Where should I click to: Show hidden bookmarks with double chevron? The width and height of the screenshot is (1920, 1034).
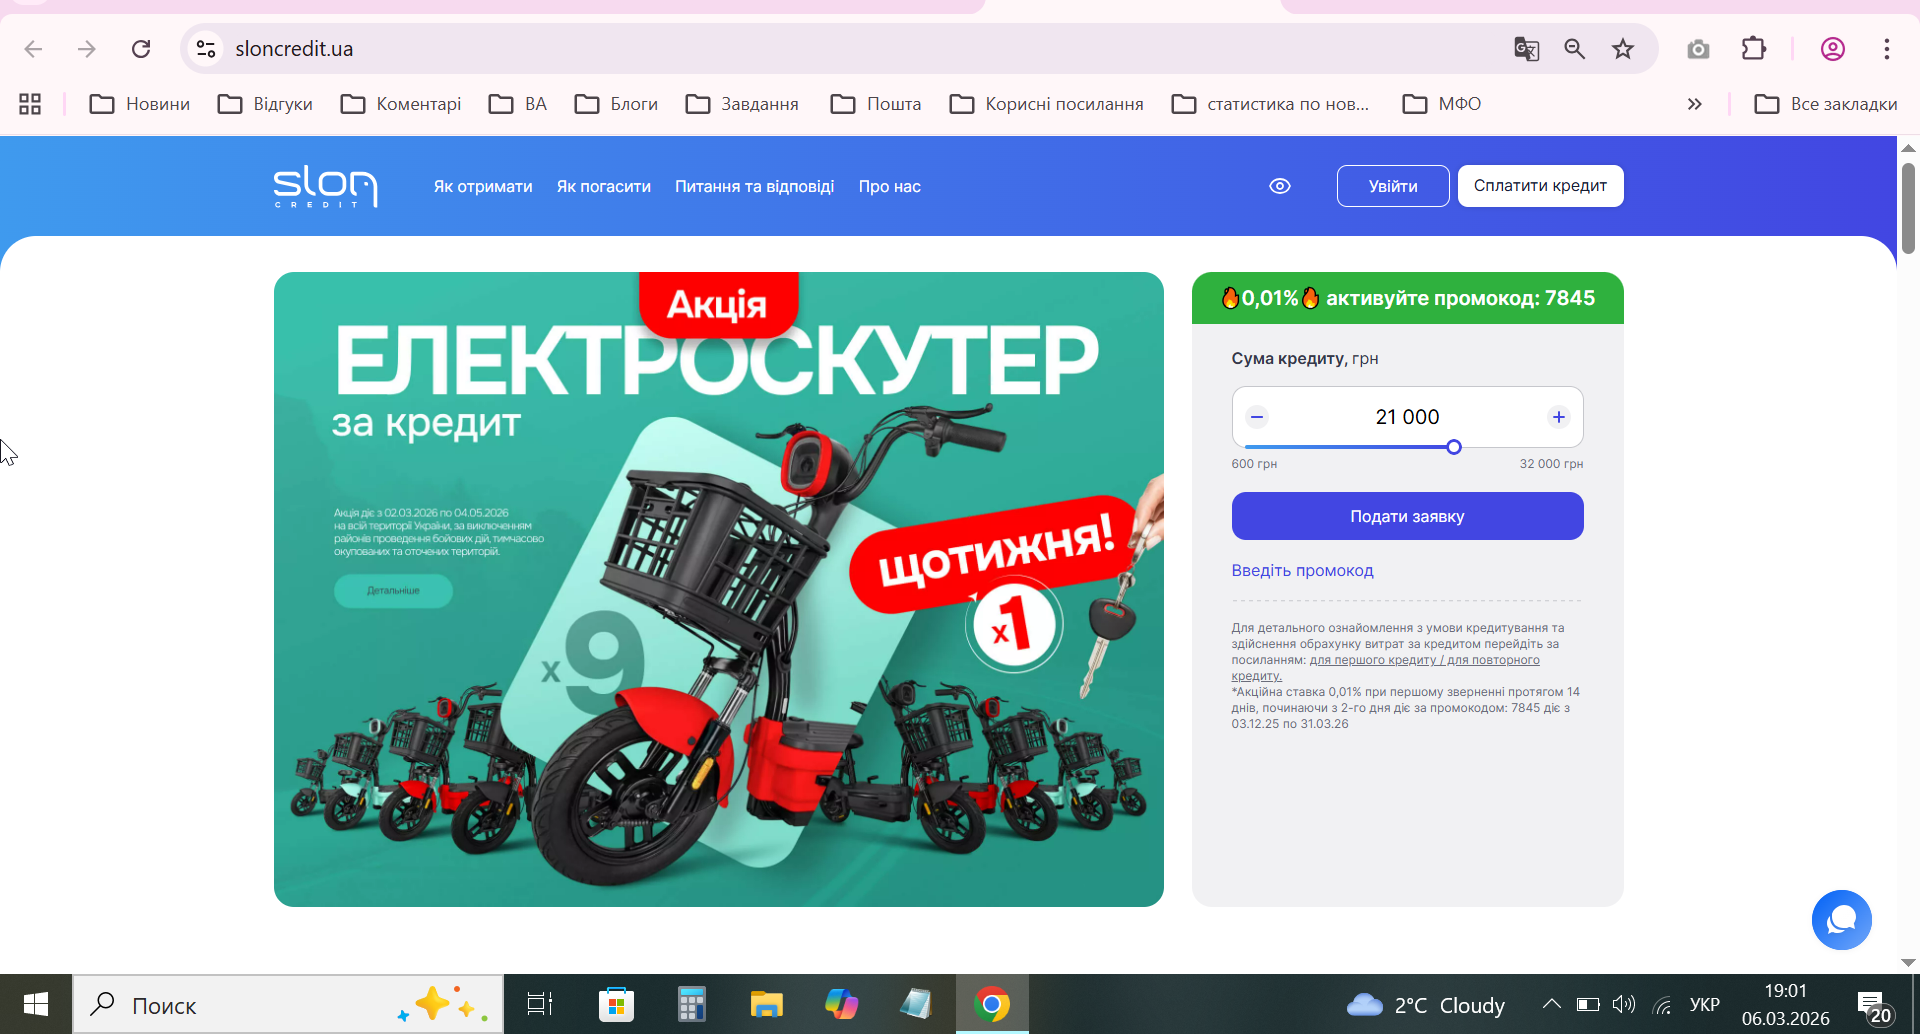(1694, 104)
